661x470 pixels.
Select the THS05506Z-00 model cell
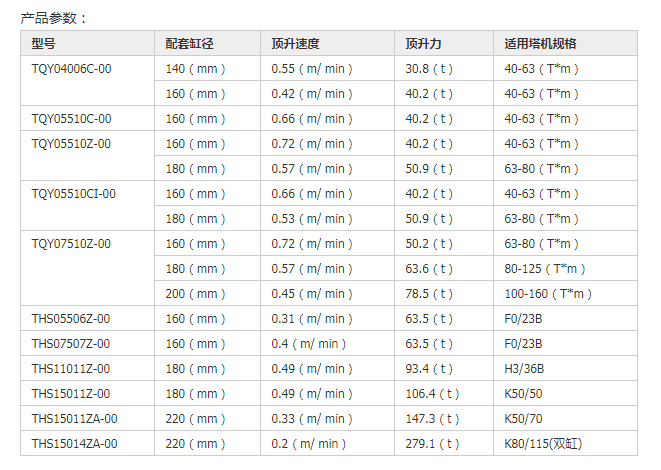click(72, 319)
